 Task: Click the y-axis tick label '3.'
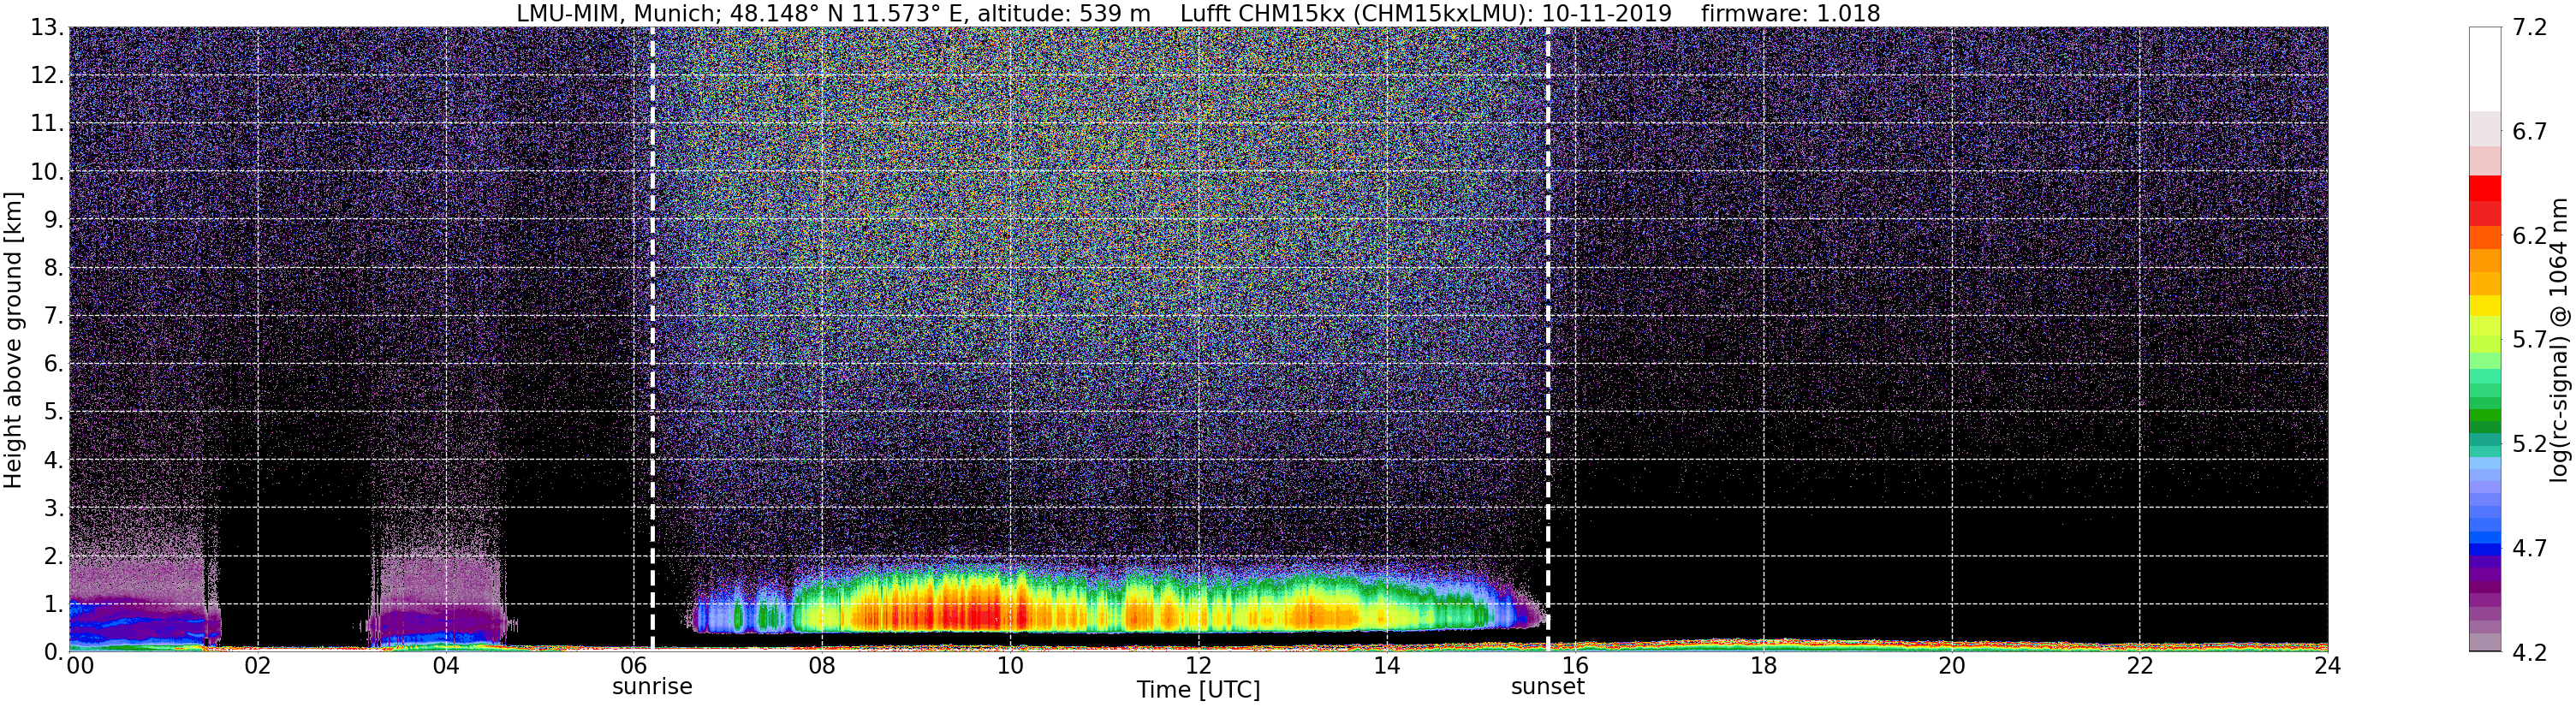pyautogui.click(x=54, y=508)
